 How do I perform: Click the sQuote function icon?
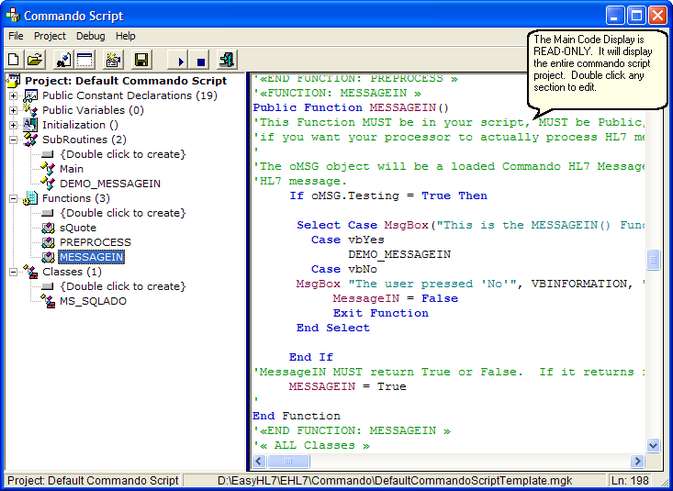pyautogui.click(x=48, y=227)
